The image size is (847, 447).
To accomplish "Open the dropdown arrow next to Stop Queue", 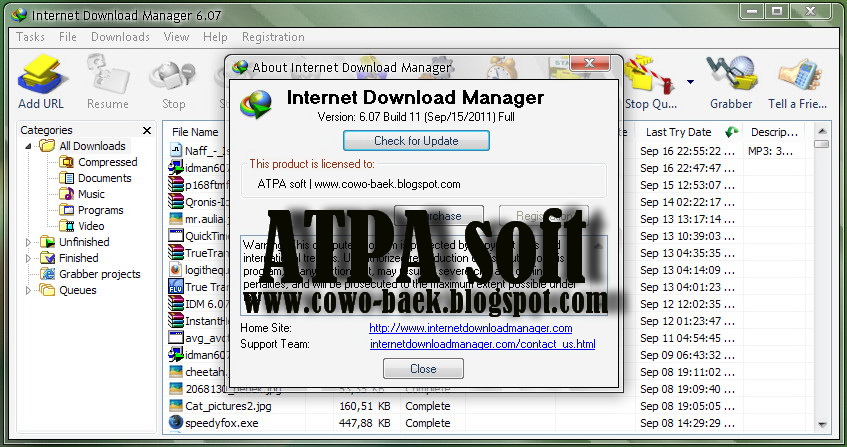I will coord(690,82).
